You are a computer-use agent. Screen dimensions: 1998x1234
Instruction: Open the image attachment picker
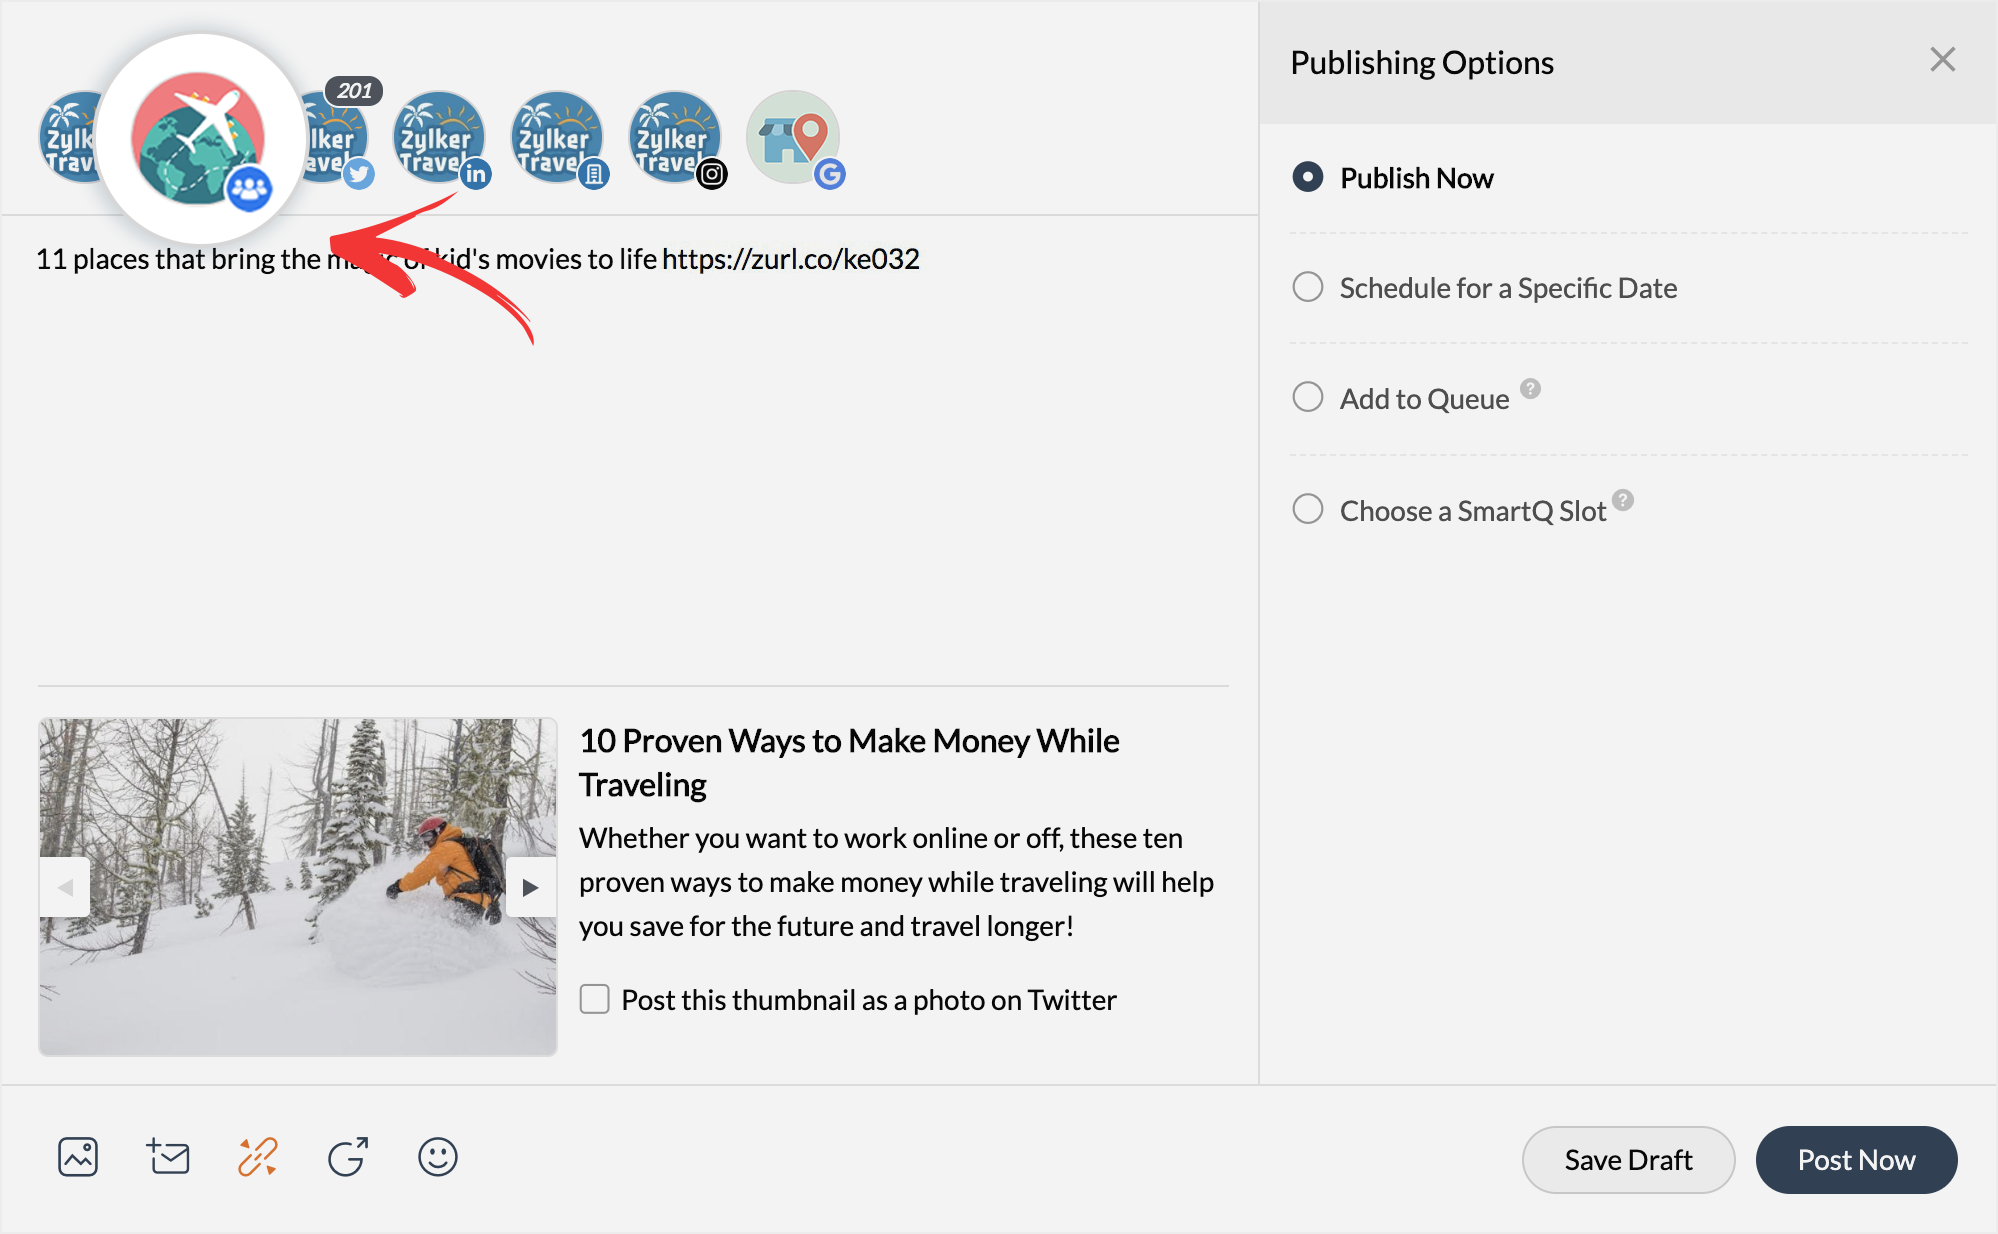click(x=78, y=1157)
